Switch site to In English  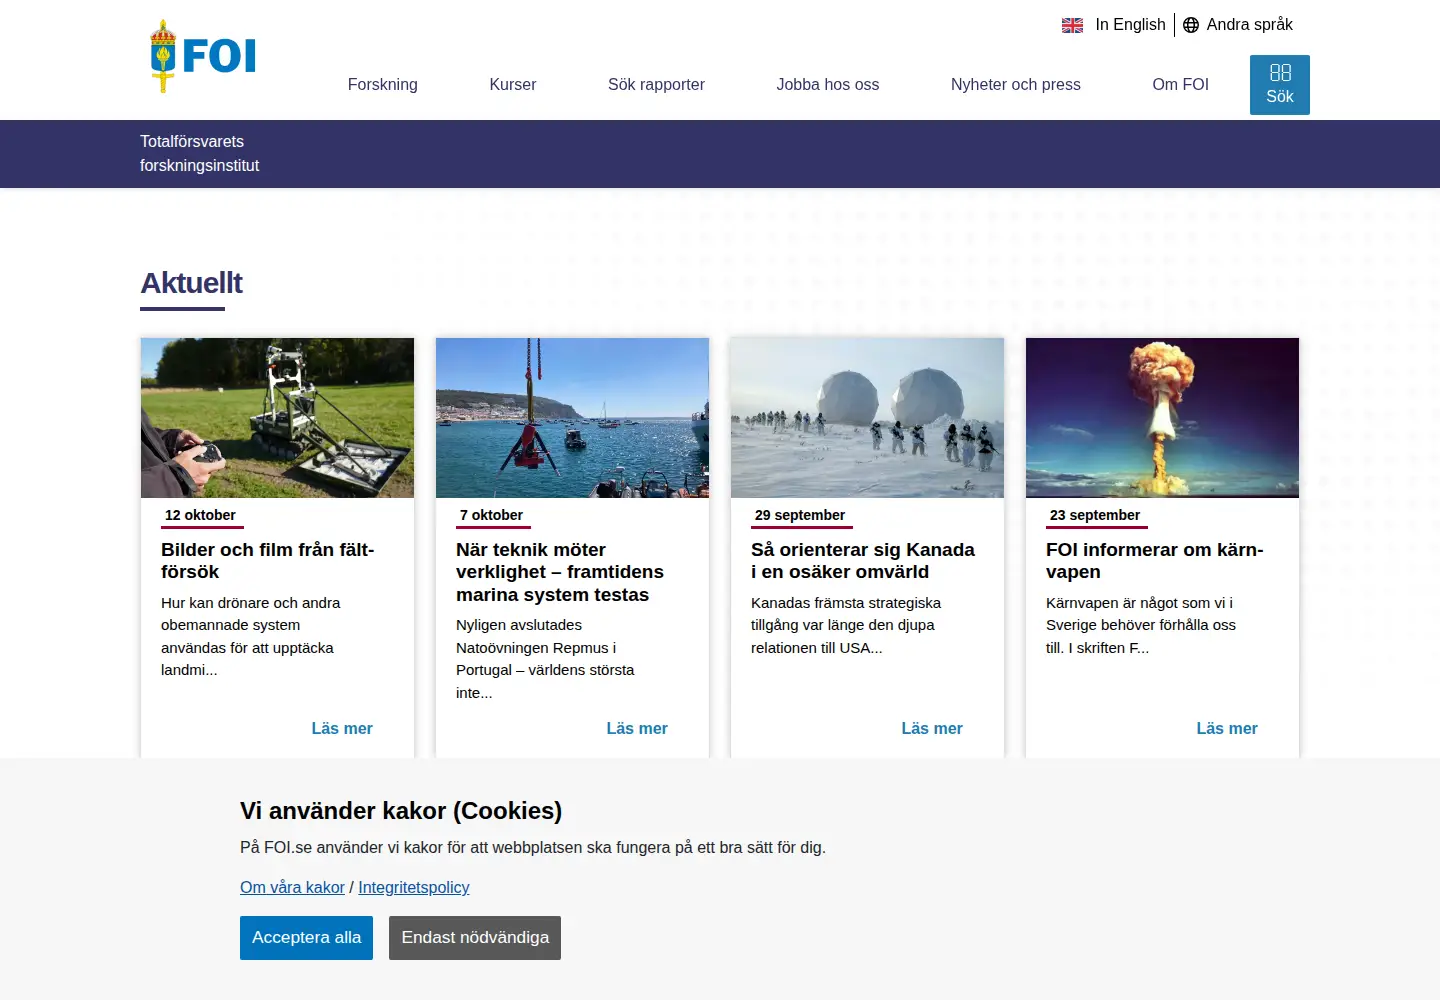coord(1130,25)
